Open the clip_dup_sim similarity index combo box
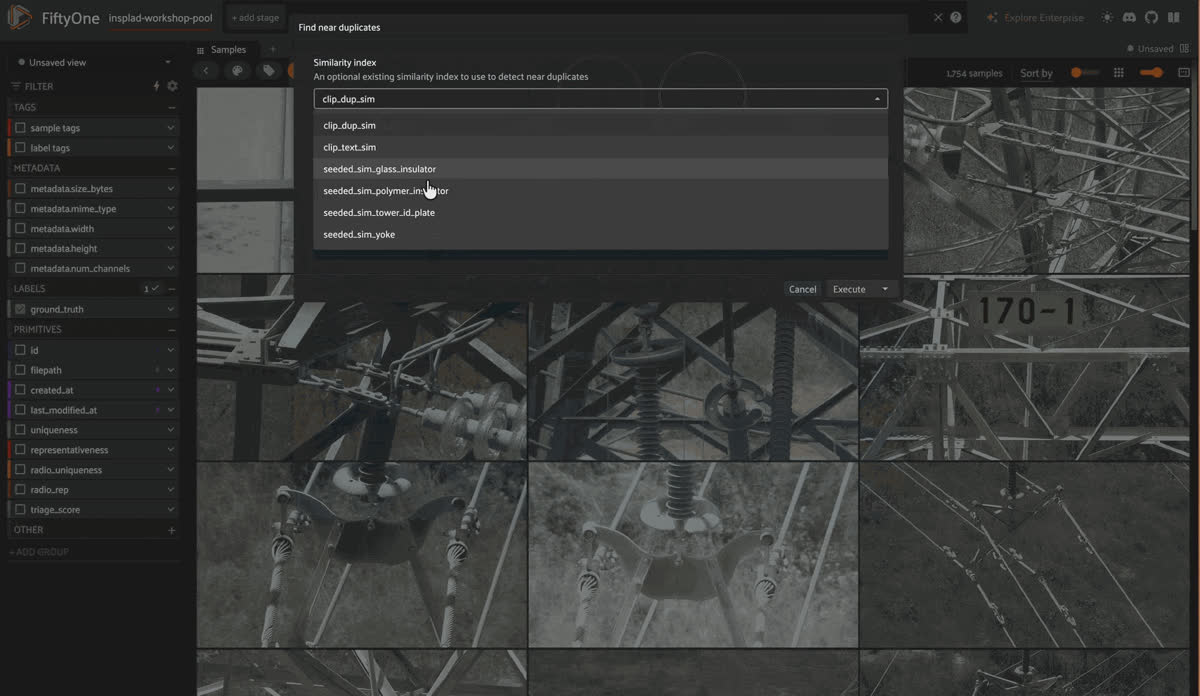1200x696 pixels. (x=600, y=99)
